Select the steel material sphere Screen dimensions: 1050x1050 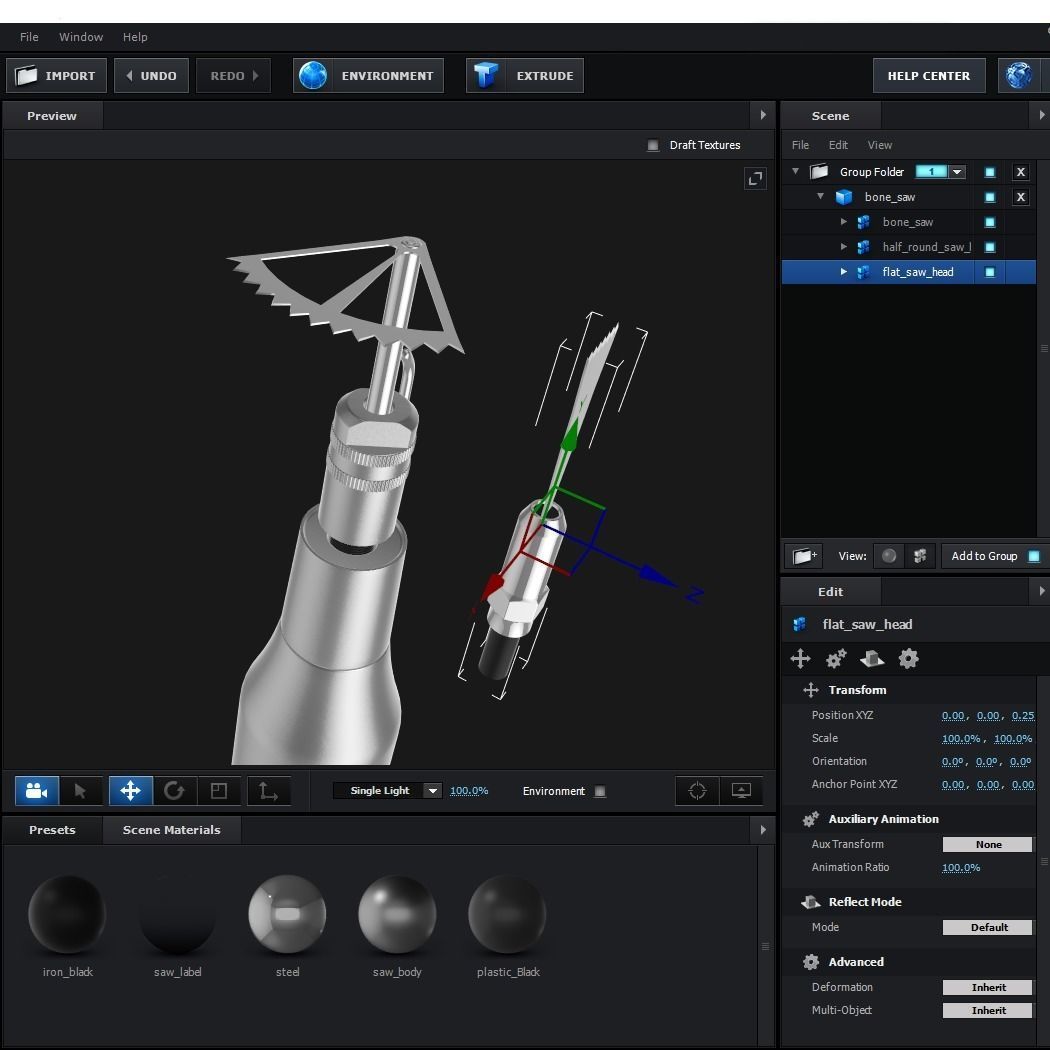[x=287, y=914]
